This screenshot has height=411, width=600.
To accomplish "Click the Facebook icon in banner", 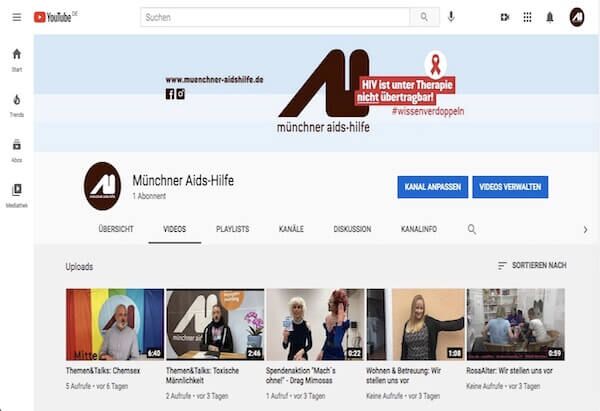I will click(170, 94).
